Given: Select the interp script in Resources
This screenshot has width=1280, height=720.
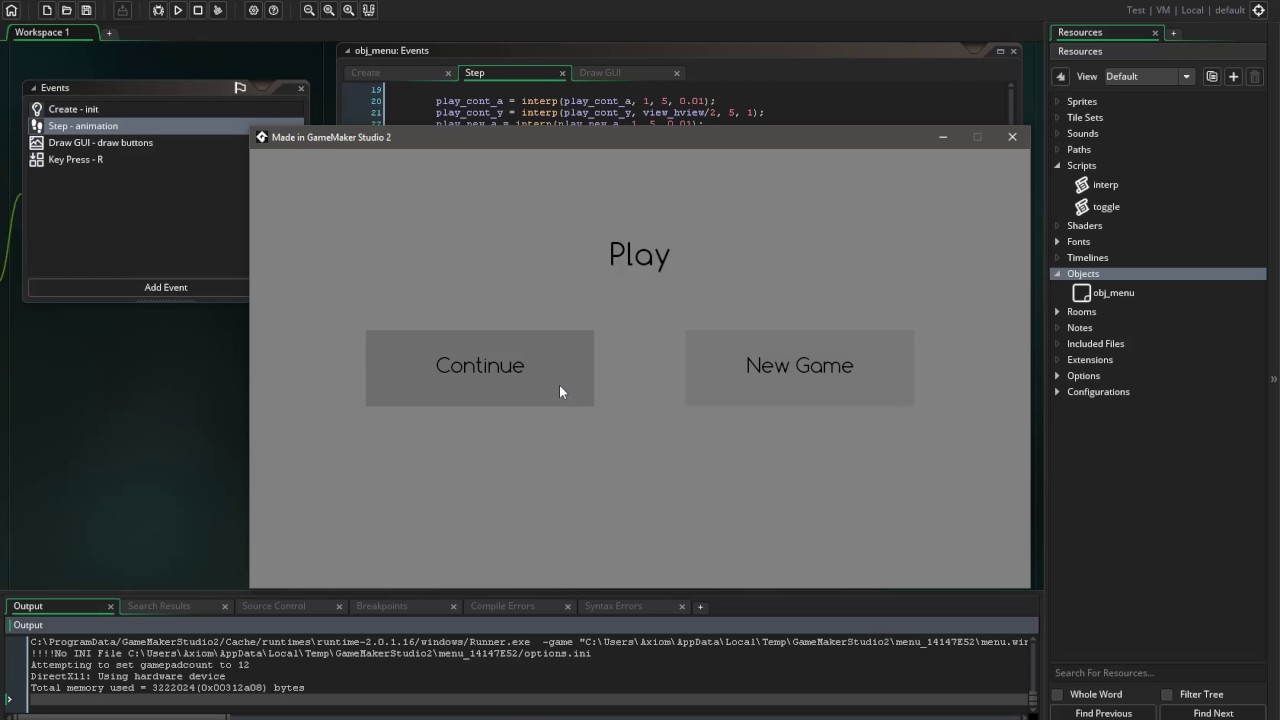Looking at the screenshot, I should (1105, 185).
